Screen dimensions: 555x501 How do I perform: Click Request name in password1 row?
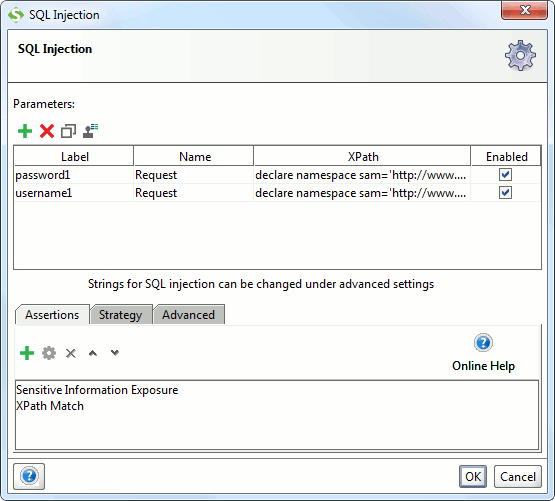tap(194, 175)
